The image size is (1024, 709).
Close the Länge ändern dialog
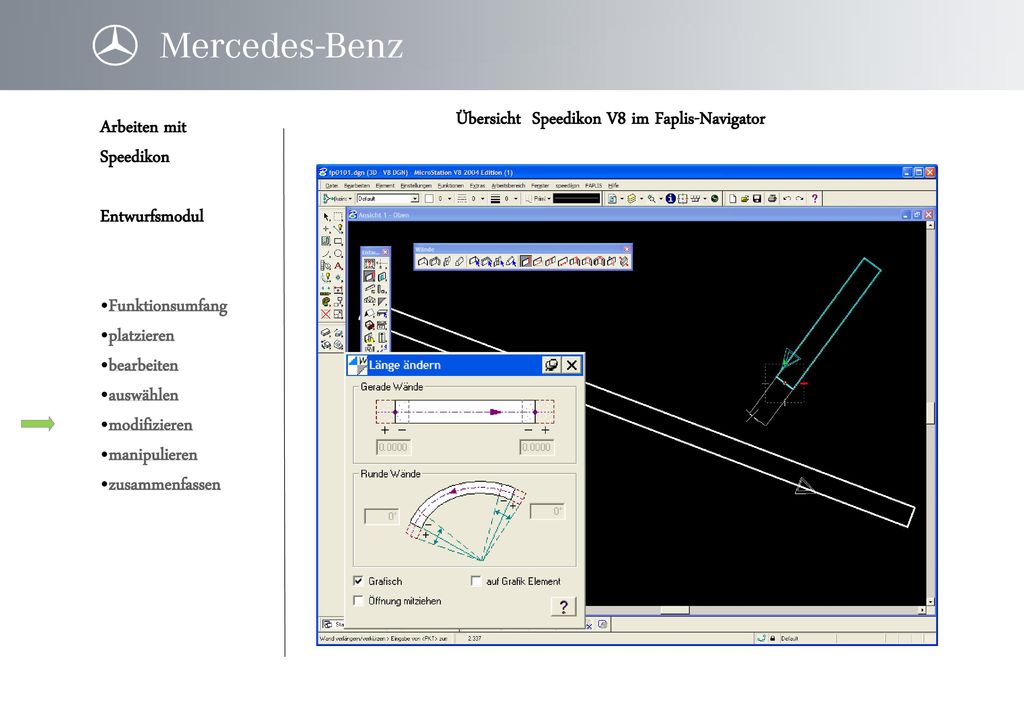coord(571,365)
